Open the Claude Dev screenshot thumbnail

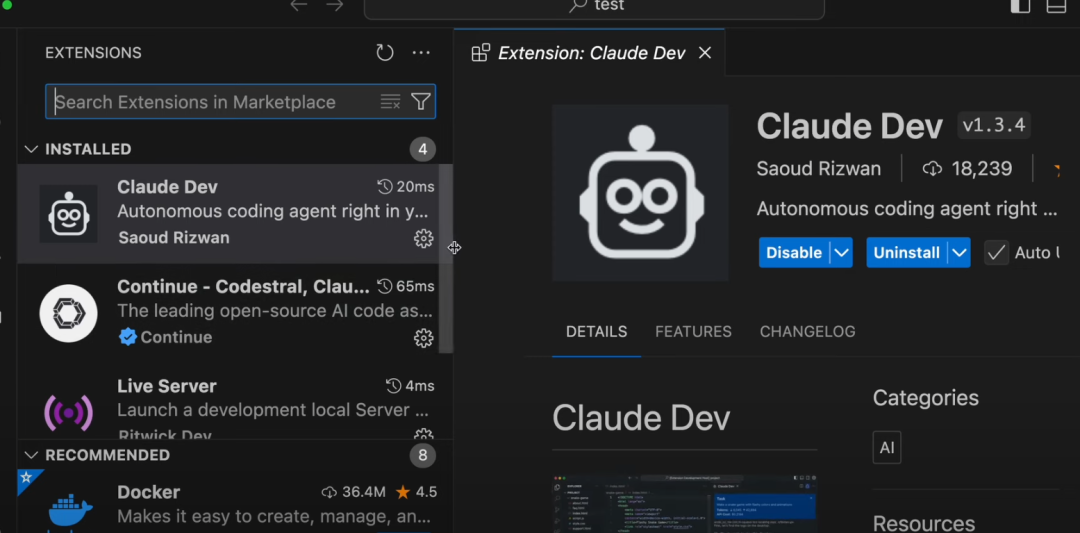tap(685, 503)
